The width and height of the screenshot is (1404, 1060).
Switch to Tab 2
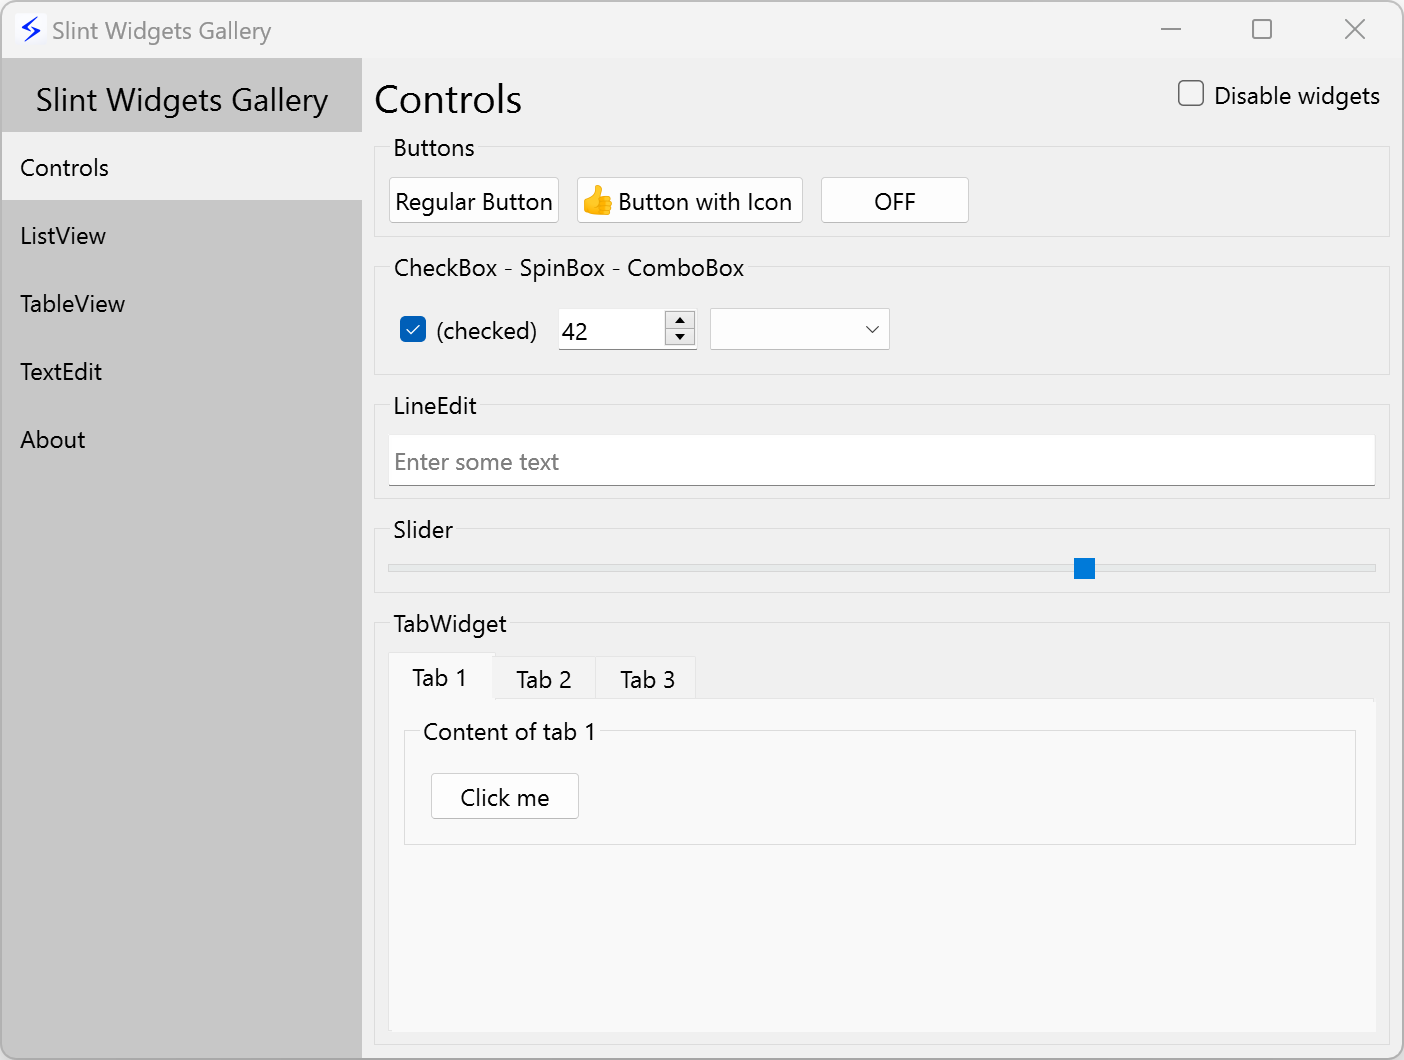[543, 679]
